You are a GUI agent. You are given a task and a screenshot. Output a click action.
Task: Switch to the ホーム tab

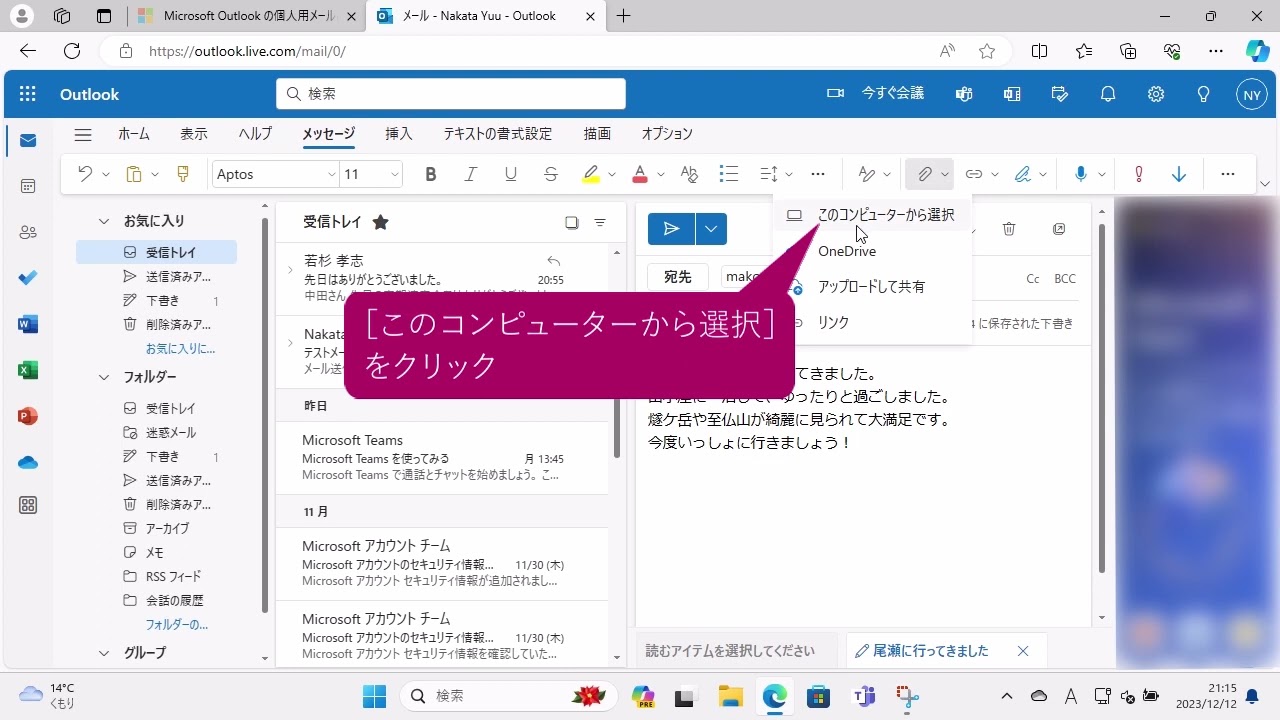pos(134,133)
